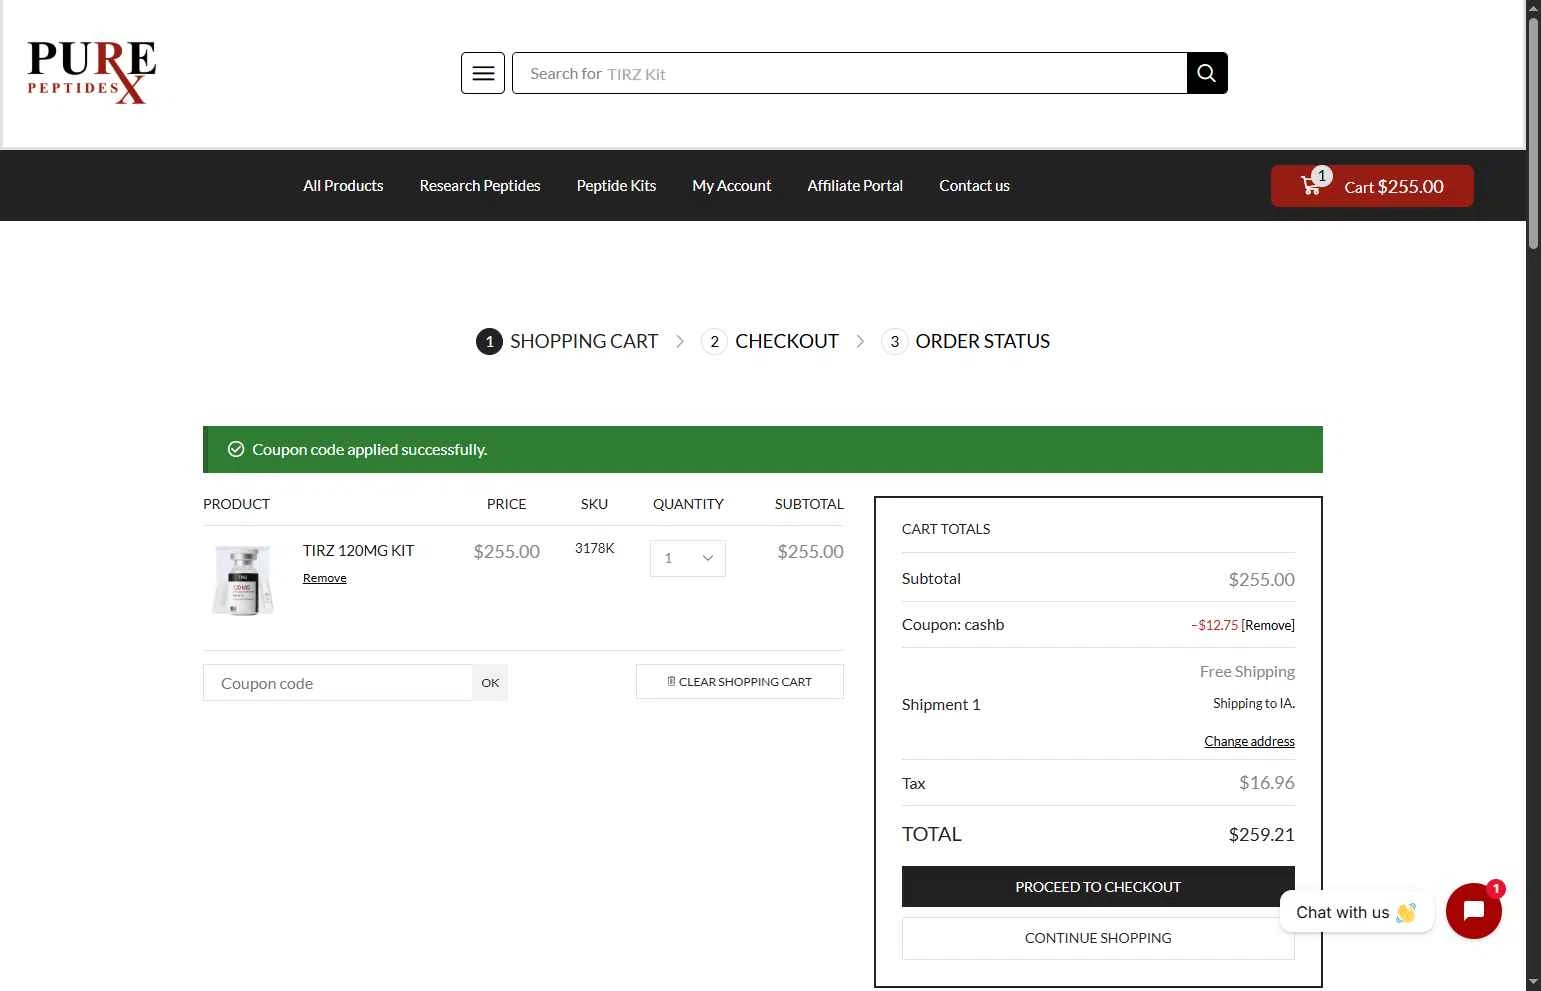Open the TIRZ 120MG KIT product link
Image resolution: width=1541 pixels, height=991 pixels.
358,551
